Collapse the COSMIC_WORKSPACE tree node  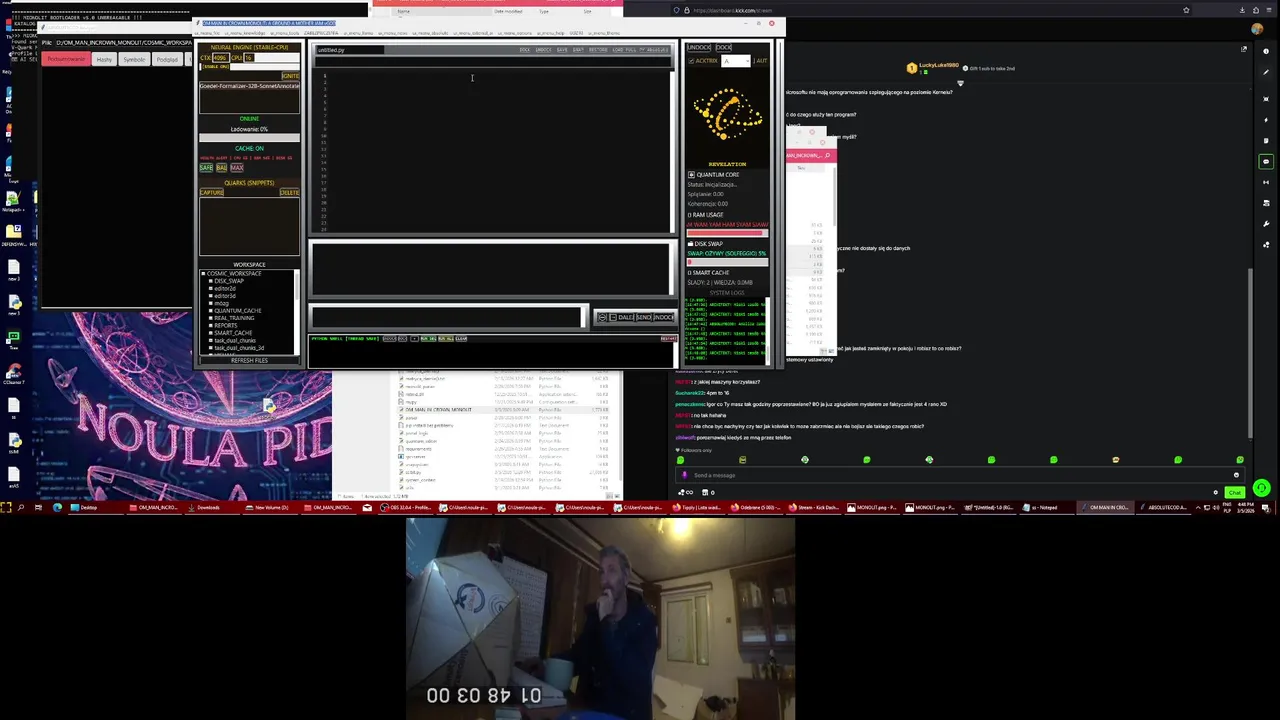[203, 274]
